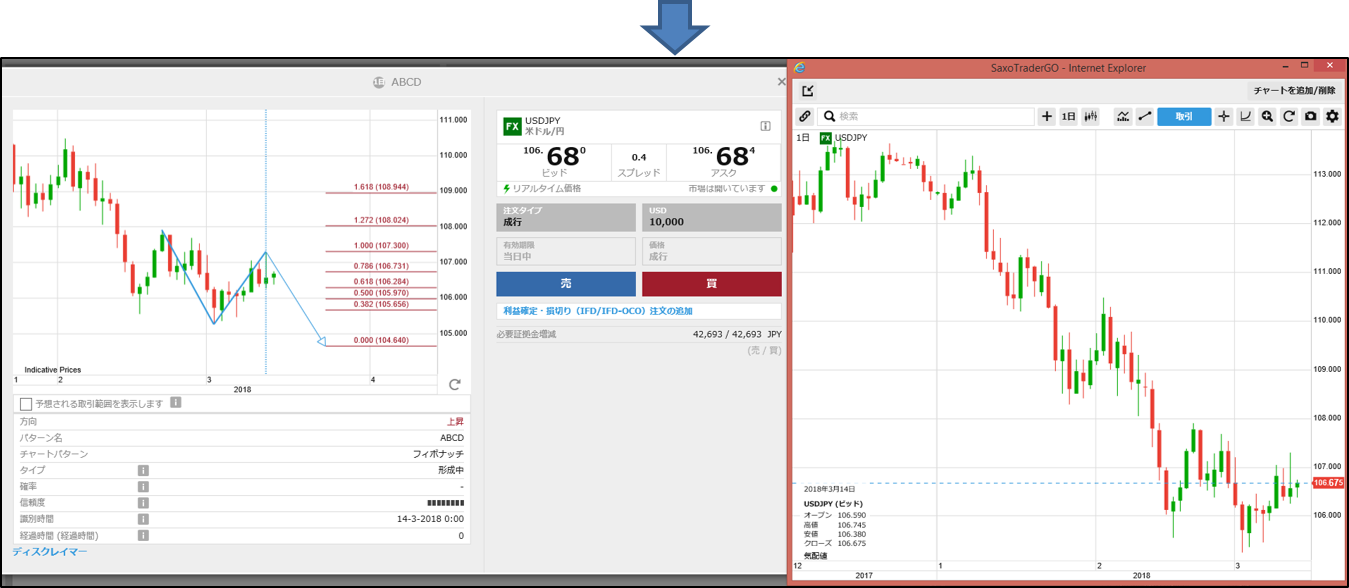Click the フィボナッチ chart pattern value
This screenshot has height=588, width=1349.
click(439, 454)
